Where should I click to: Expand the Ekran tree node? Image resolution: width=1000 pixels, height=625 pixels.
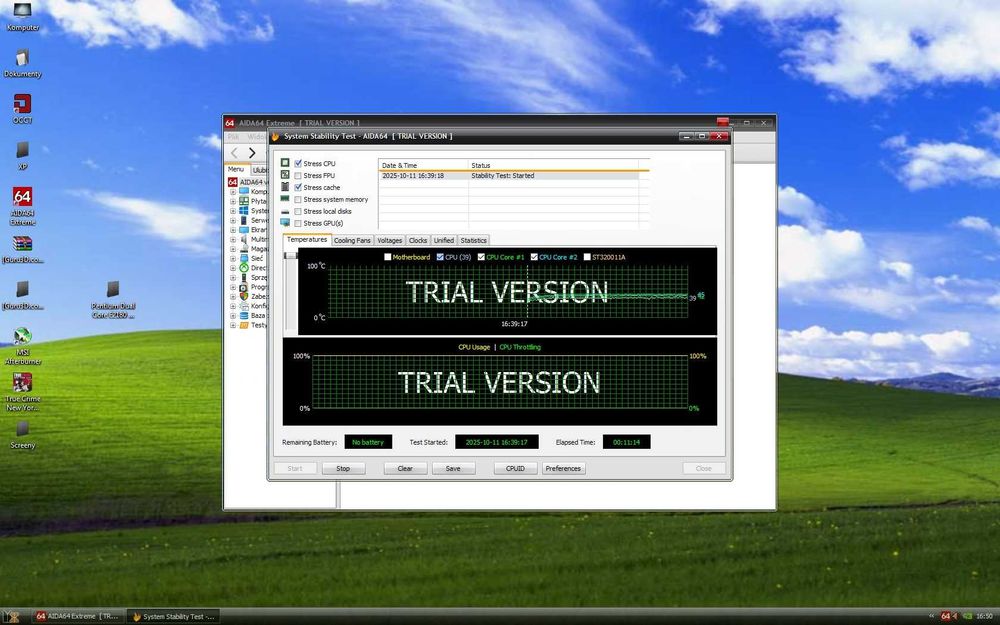[233, 230]
